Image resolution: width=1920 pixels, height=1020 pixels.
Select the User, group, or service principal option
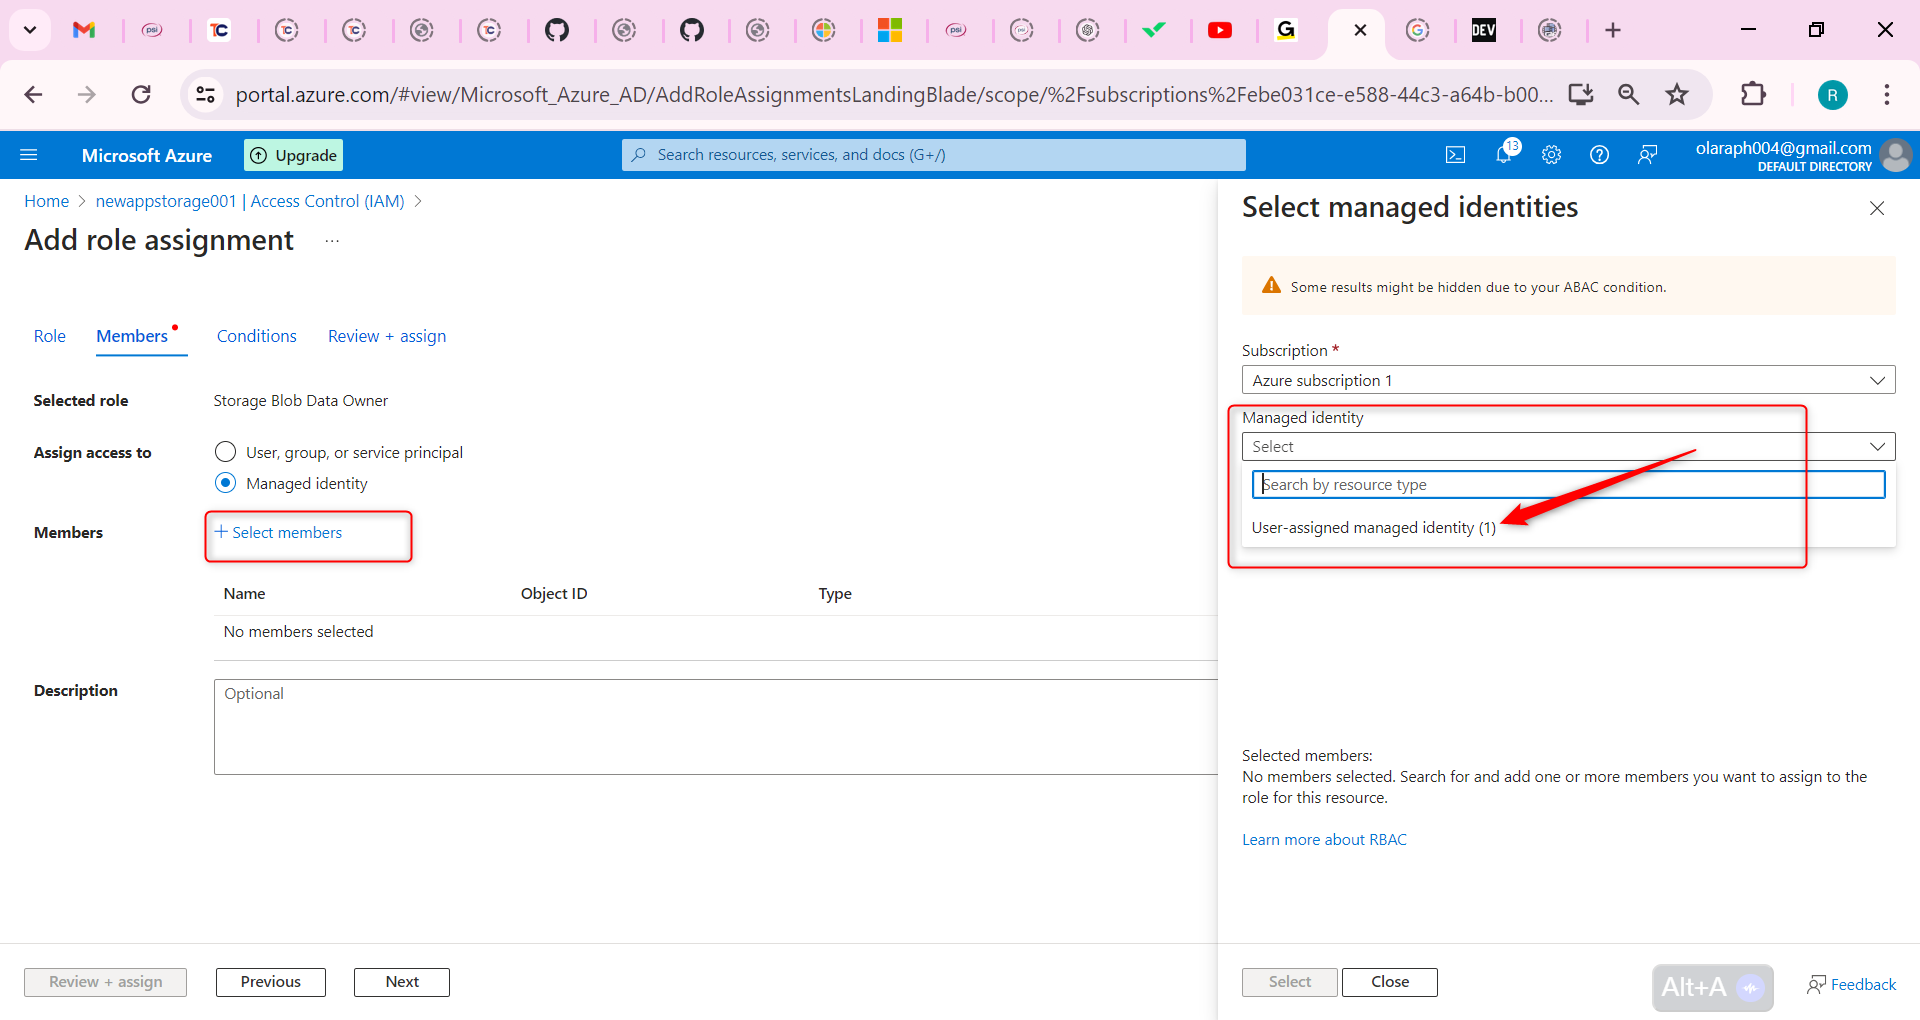coord(225,451)
